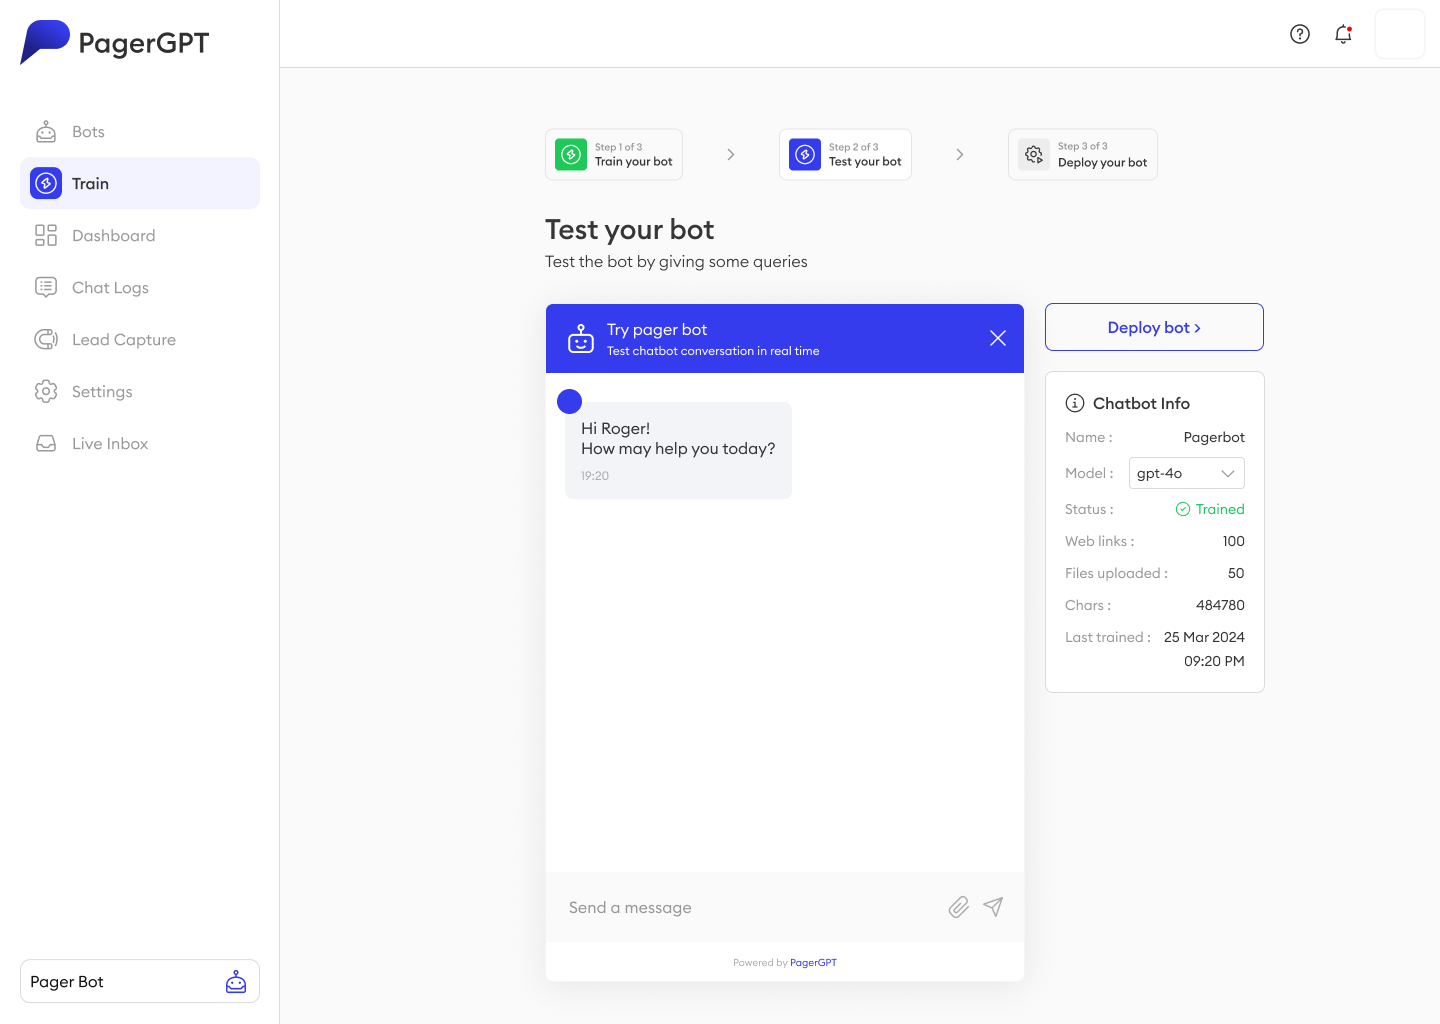The height and width of the screenshot is (1024, 1440).
Task: Click the 19:20 message timestamp
Action: (595, 476)
